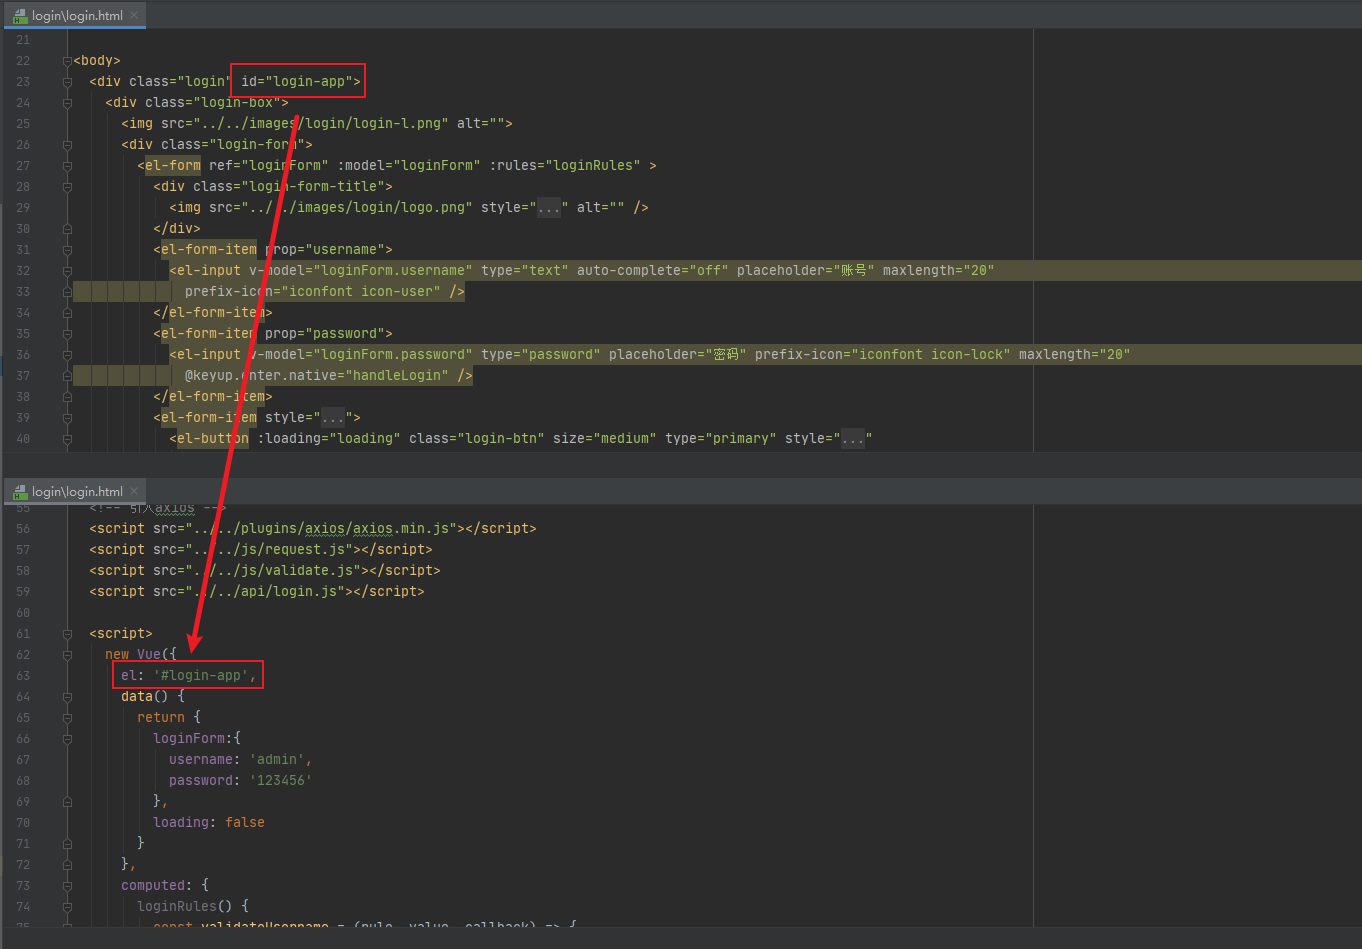The height and width of the screenshot is (949, 1362).
Task: Click fold end marker at line 69
Action: pyautogui.click(x=67, y=802)
